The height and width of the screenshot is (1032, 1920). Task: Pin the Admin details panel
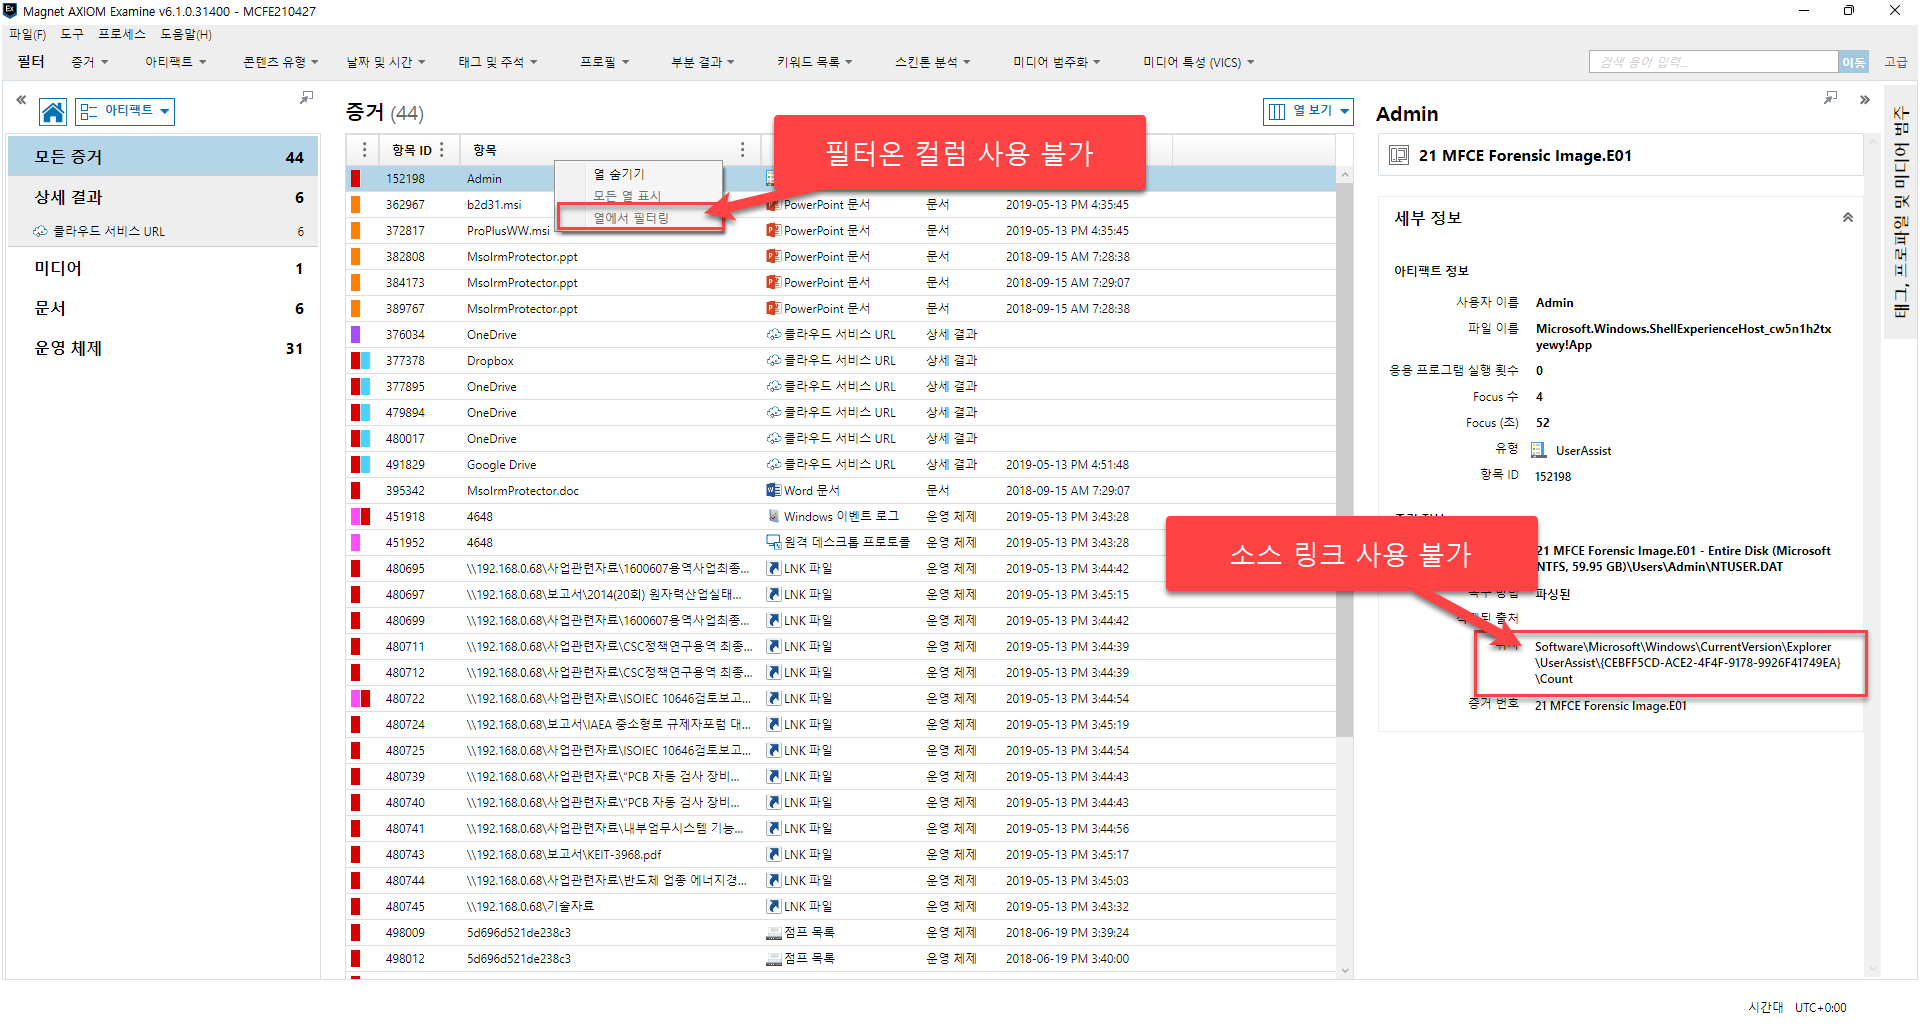[x=1830, y=98]
